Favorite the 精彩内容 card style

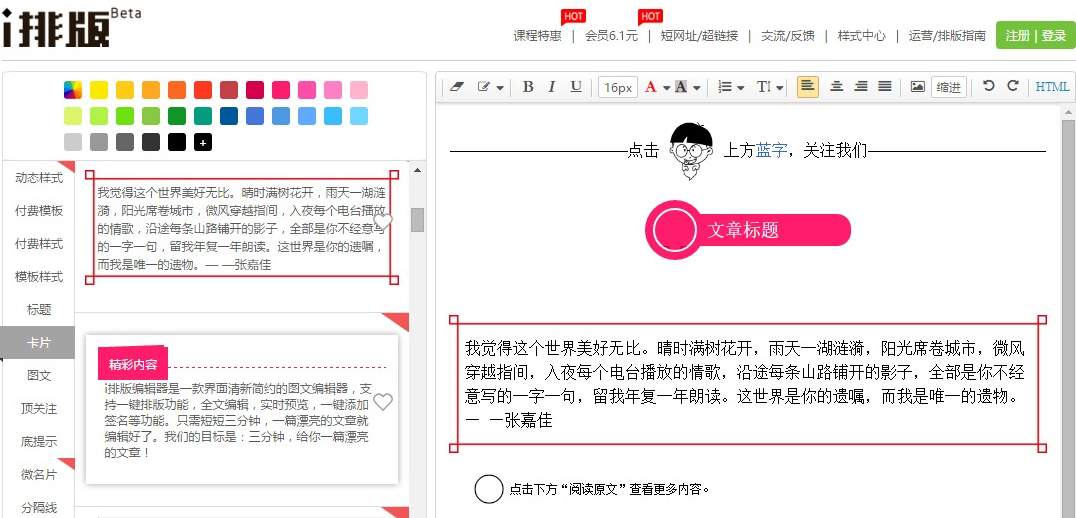(x=383, y=401)
